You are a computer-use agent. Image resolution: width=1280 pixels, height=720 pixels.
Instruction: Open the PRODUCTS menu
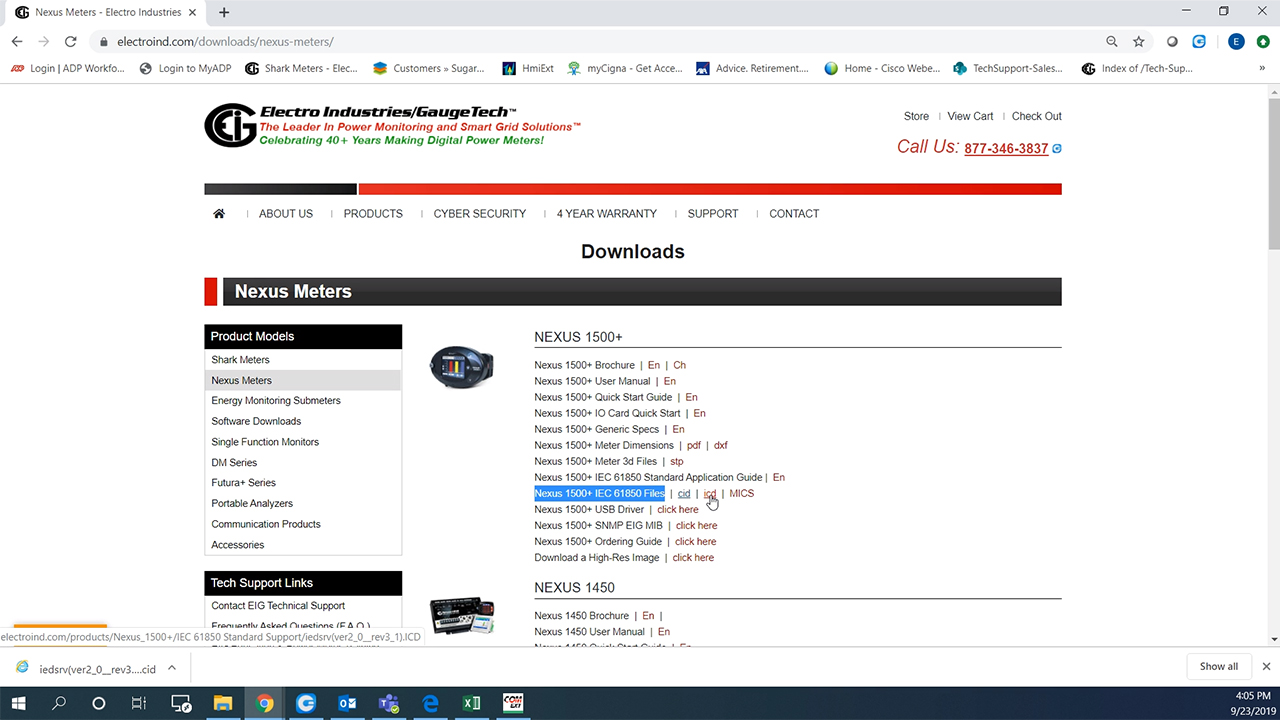373,213
